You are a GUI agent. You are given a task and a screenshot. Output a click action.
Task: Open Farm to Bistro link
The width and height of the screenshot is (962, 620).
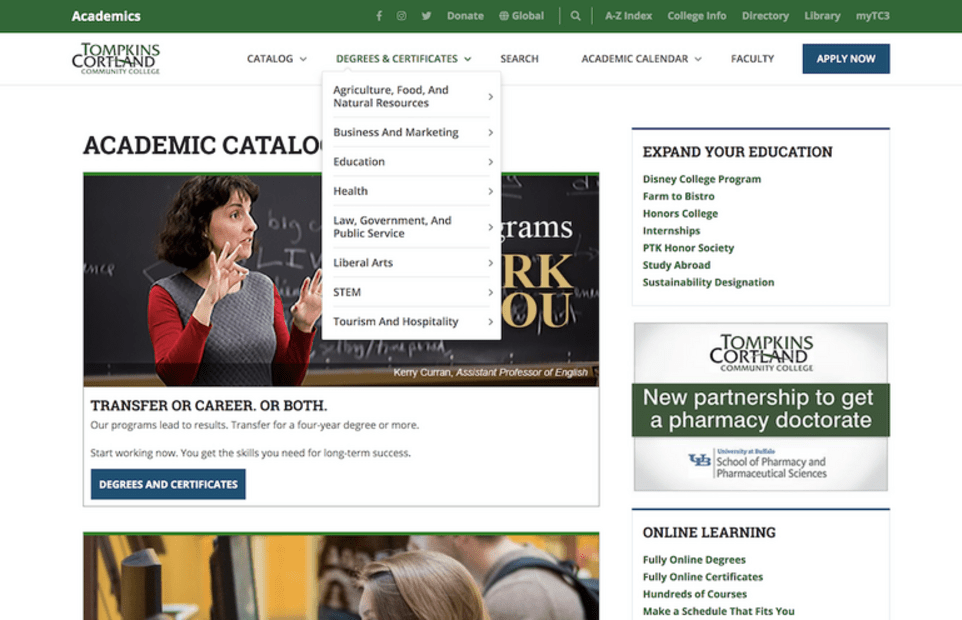pyautogui.click(x=679, y=196)
